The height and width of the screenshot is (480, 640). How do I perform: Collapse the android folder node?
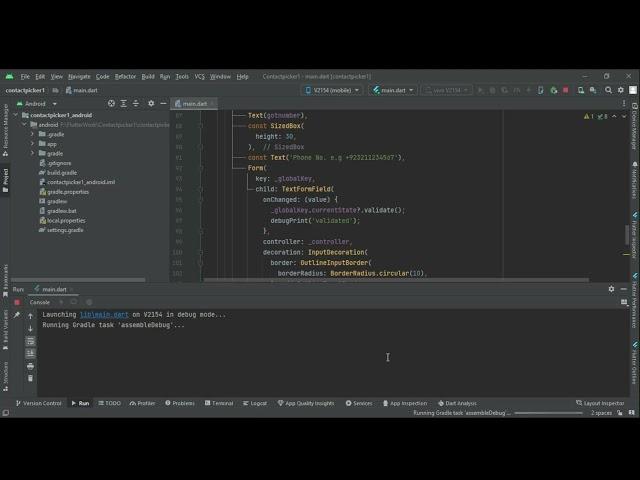24,124
